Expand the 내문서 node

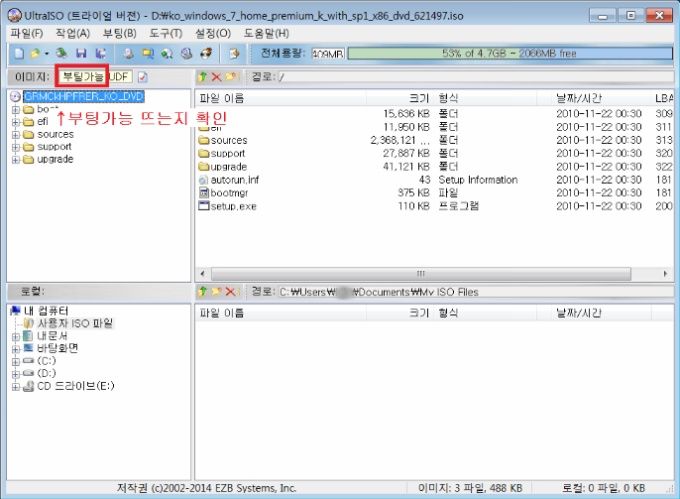(16, 336)
